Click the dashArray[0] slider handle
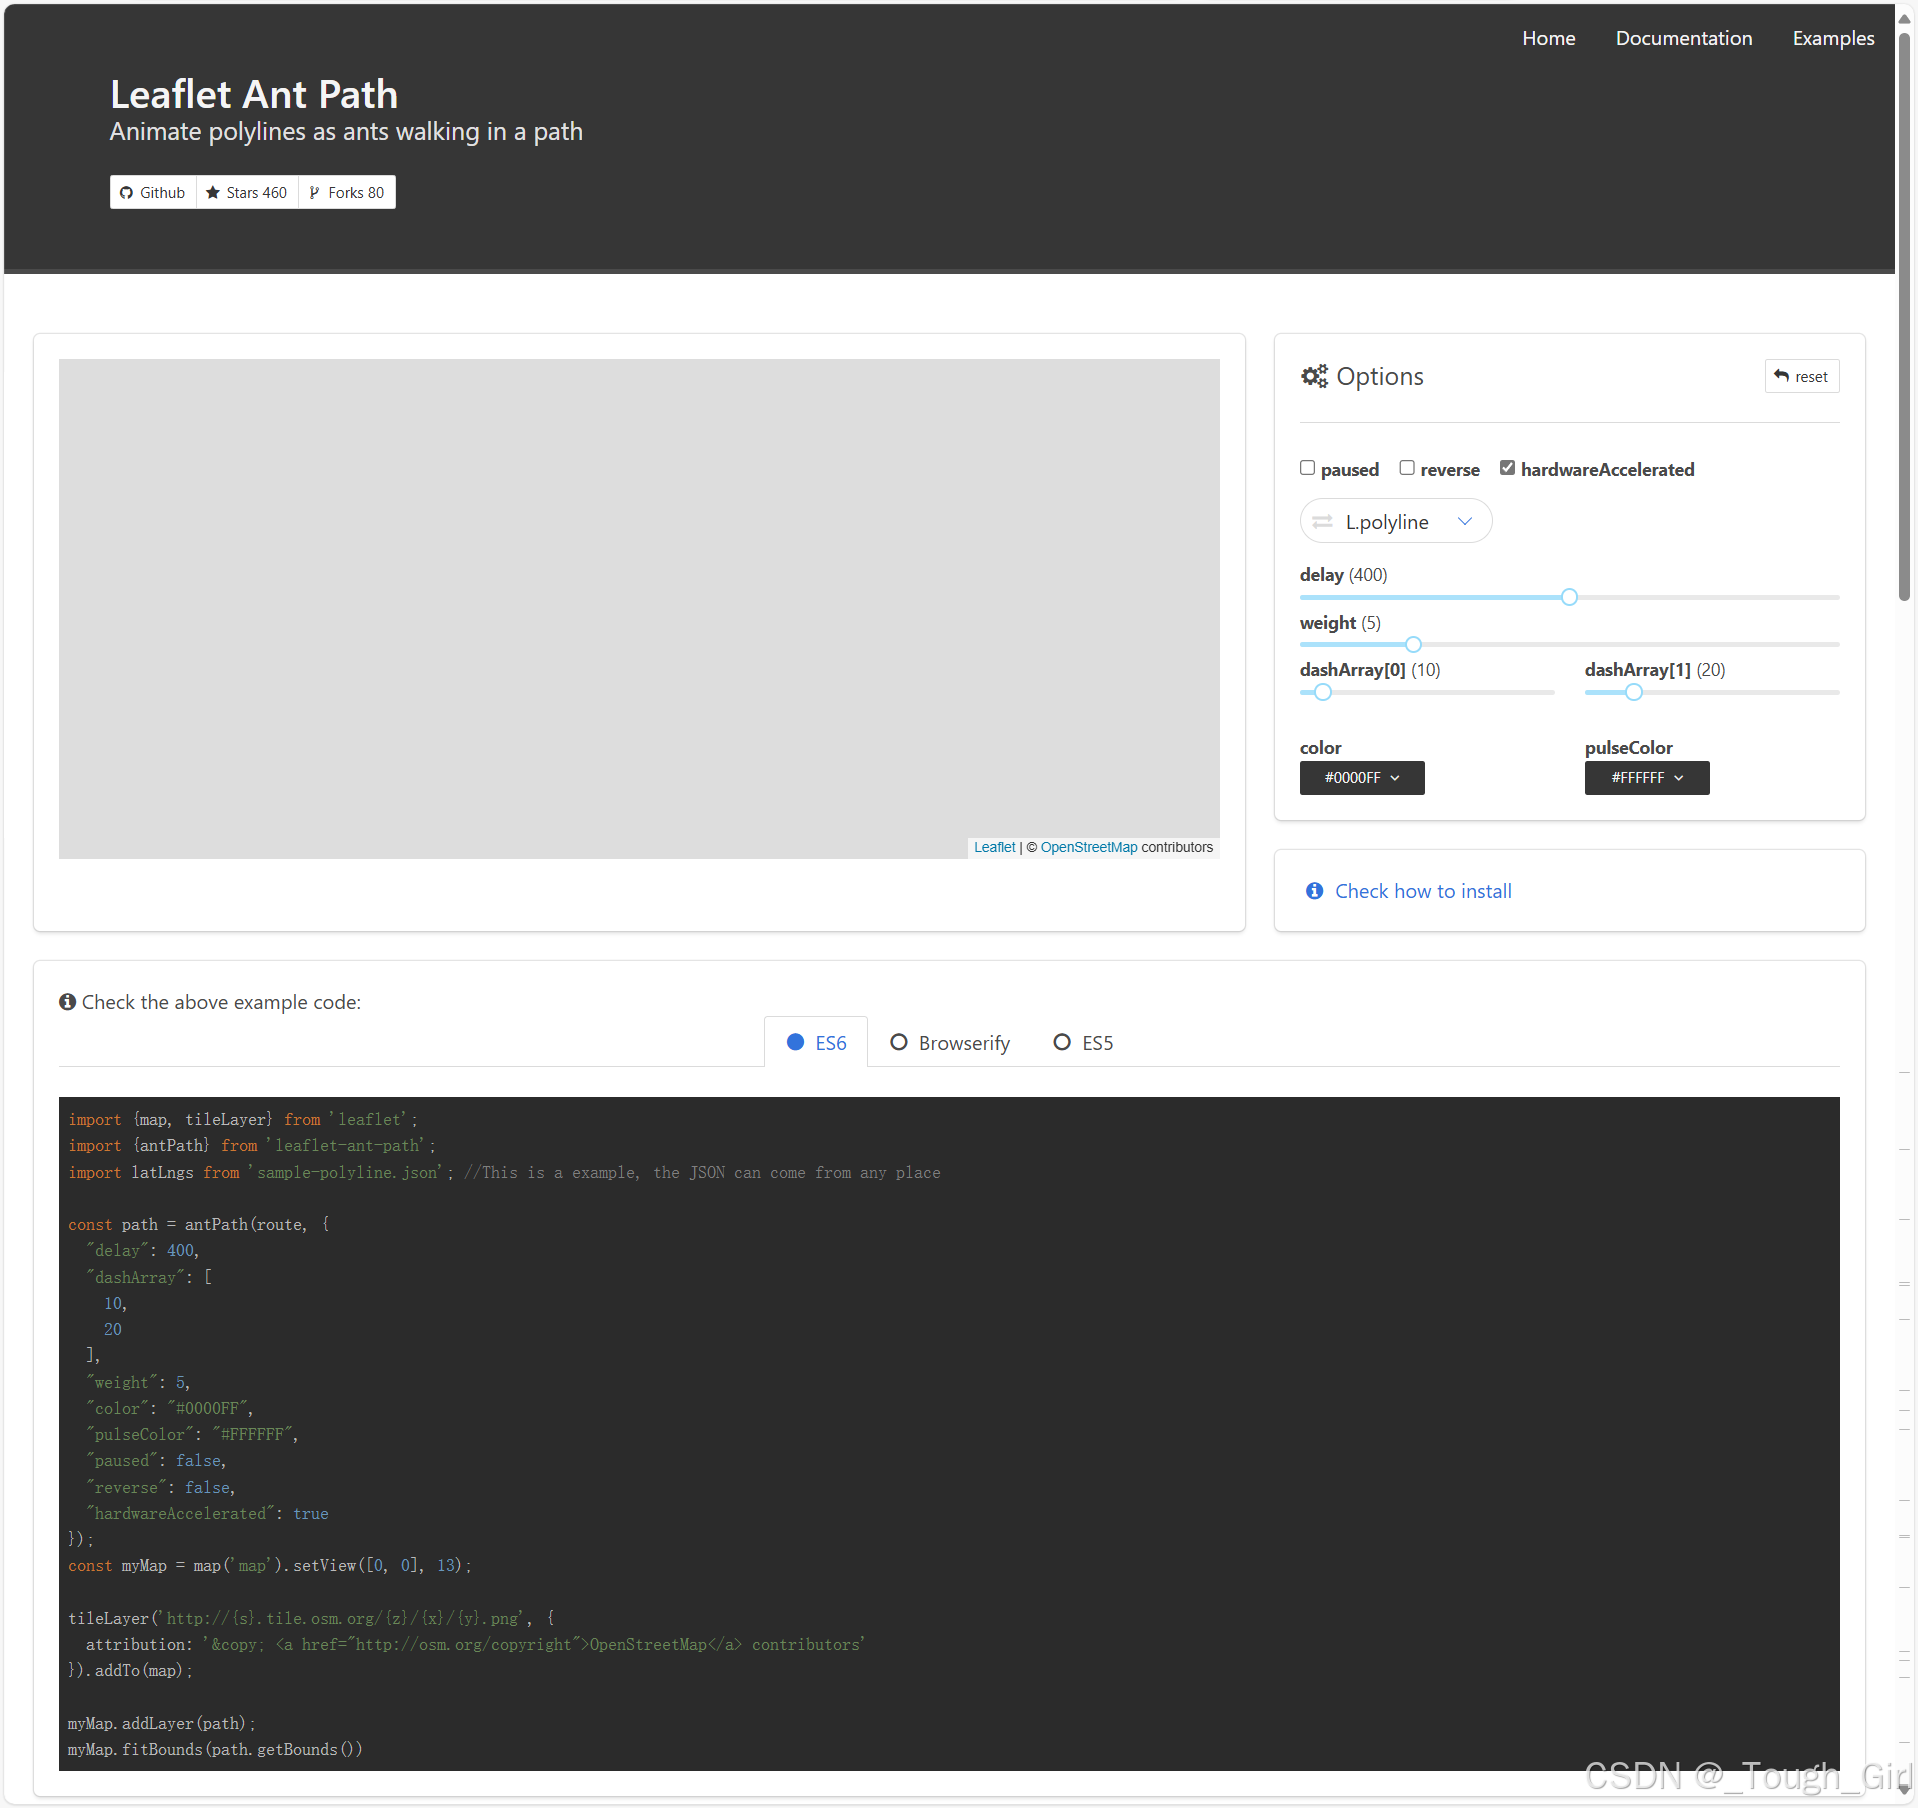The image size is (1918, 1808). point(1323,692)
